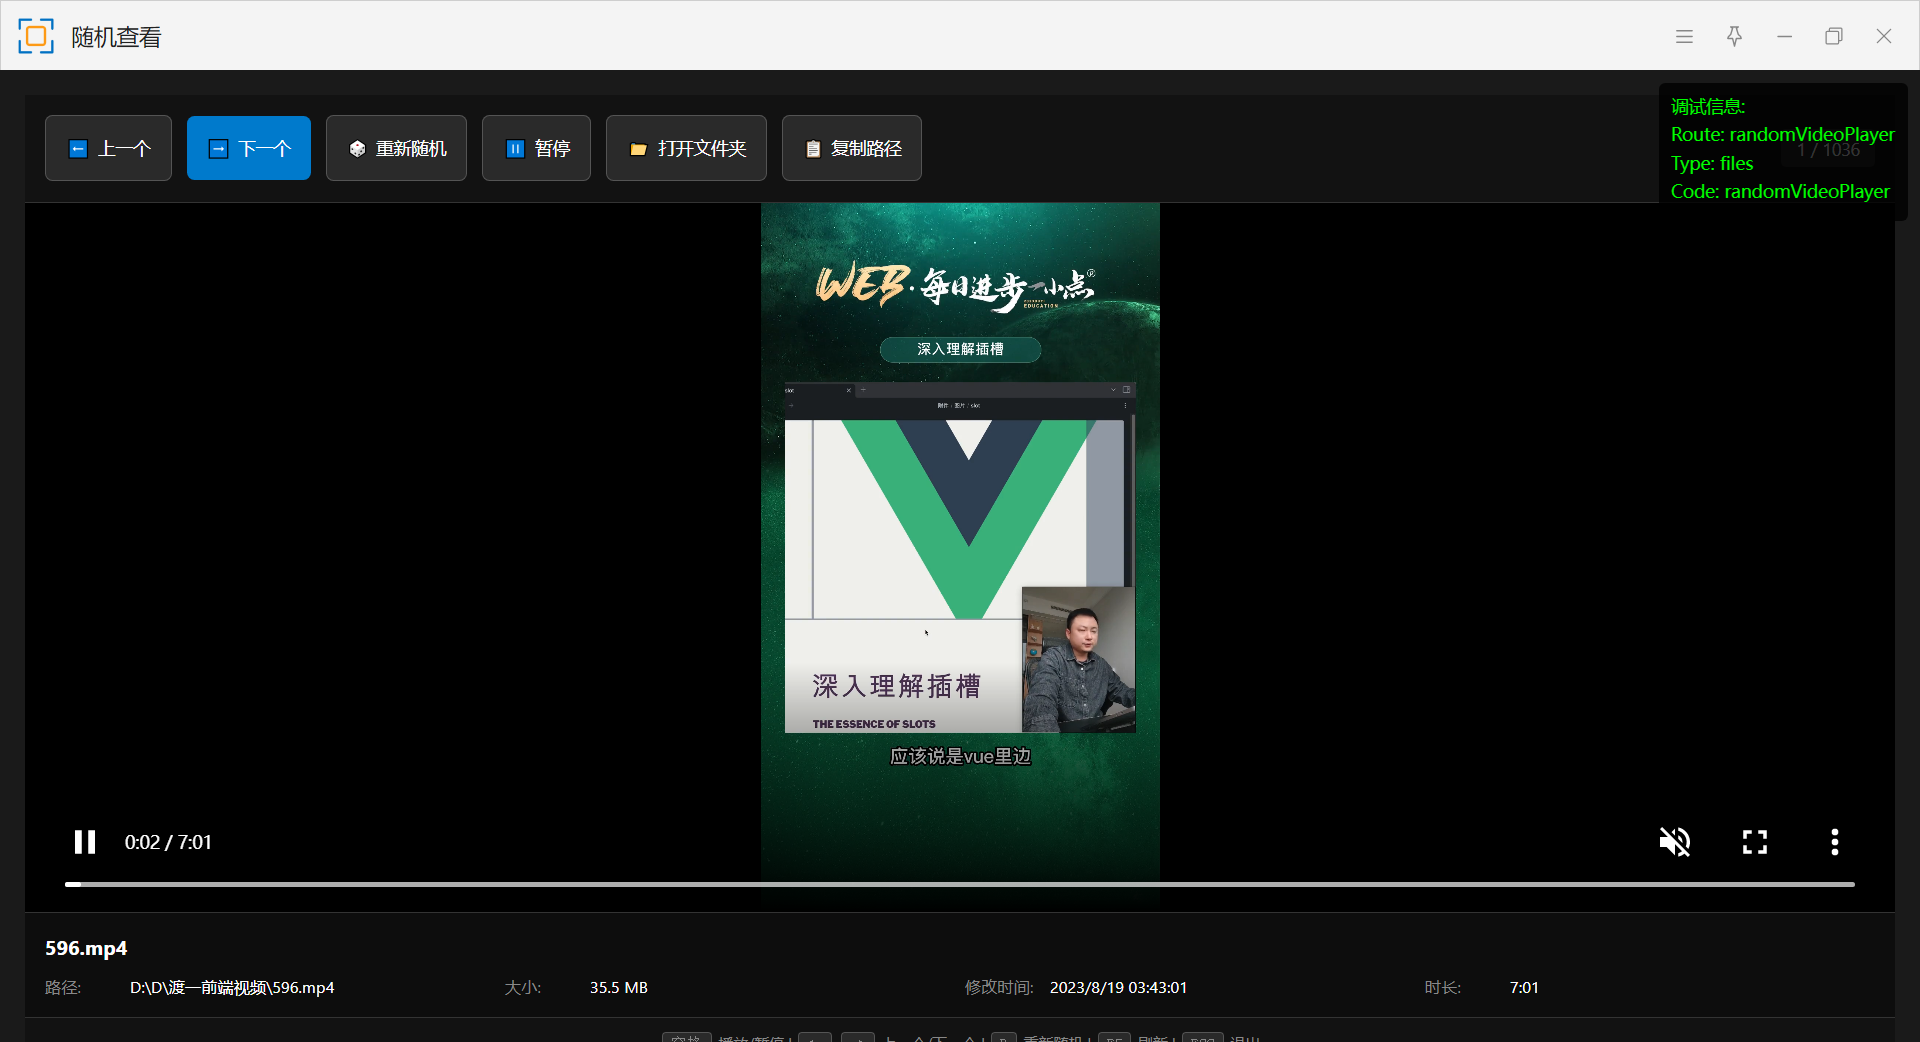Viewport: 1920px width, 1042px height.
Task: Click the video frame showing 深入理解插槽
Action: (x=960, y=555)
